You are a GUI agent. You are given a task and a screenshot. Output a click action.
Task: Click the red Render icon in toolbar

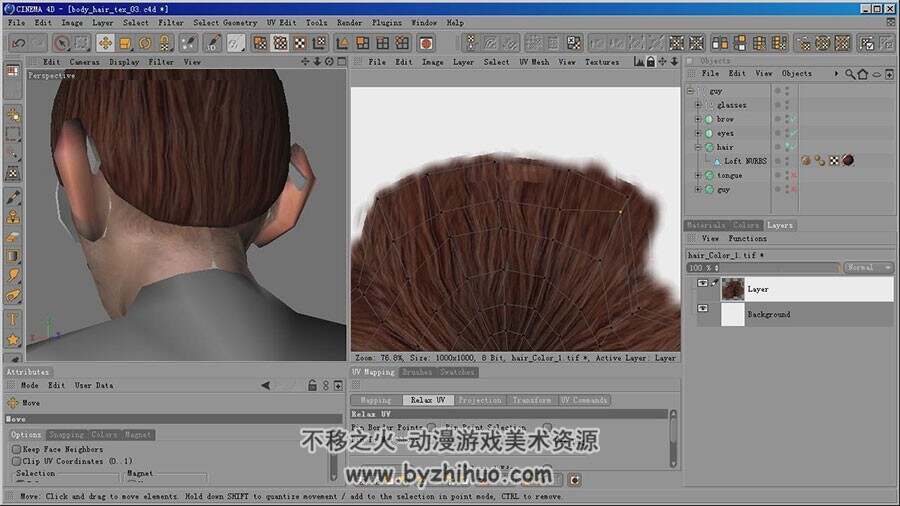pyautogui.click(x=426, y=43)
